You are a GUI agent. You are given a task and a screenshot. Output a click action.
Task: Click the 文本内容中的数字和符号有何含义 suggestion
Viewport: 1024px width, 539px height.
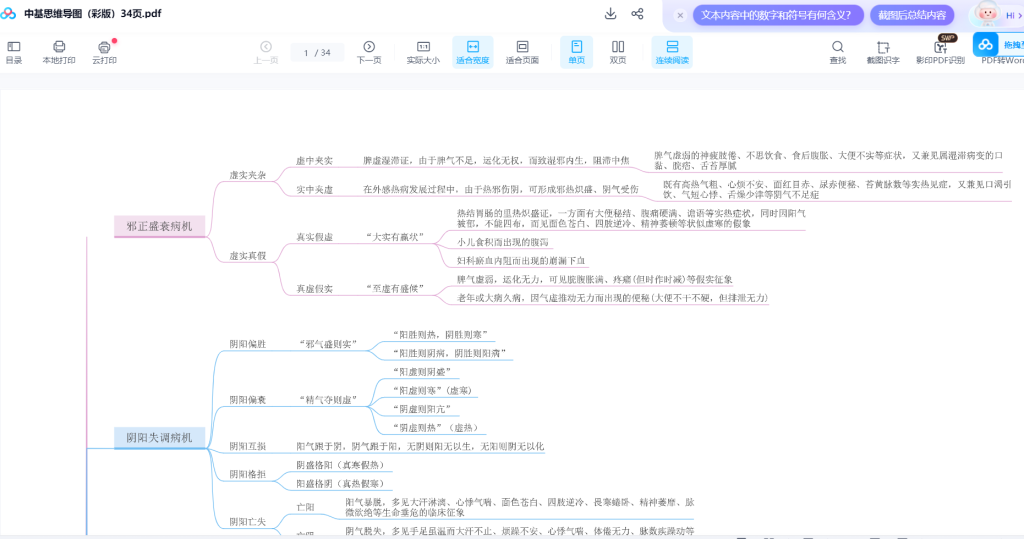click(x=778, y=15)
